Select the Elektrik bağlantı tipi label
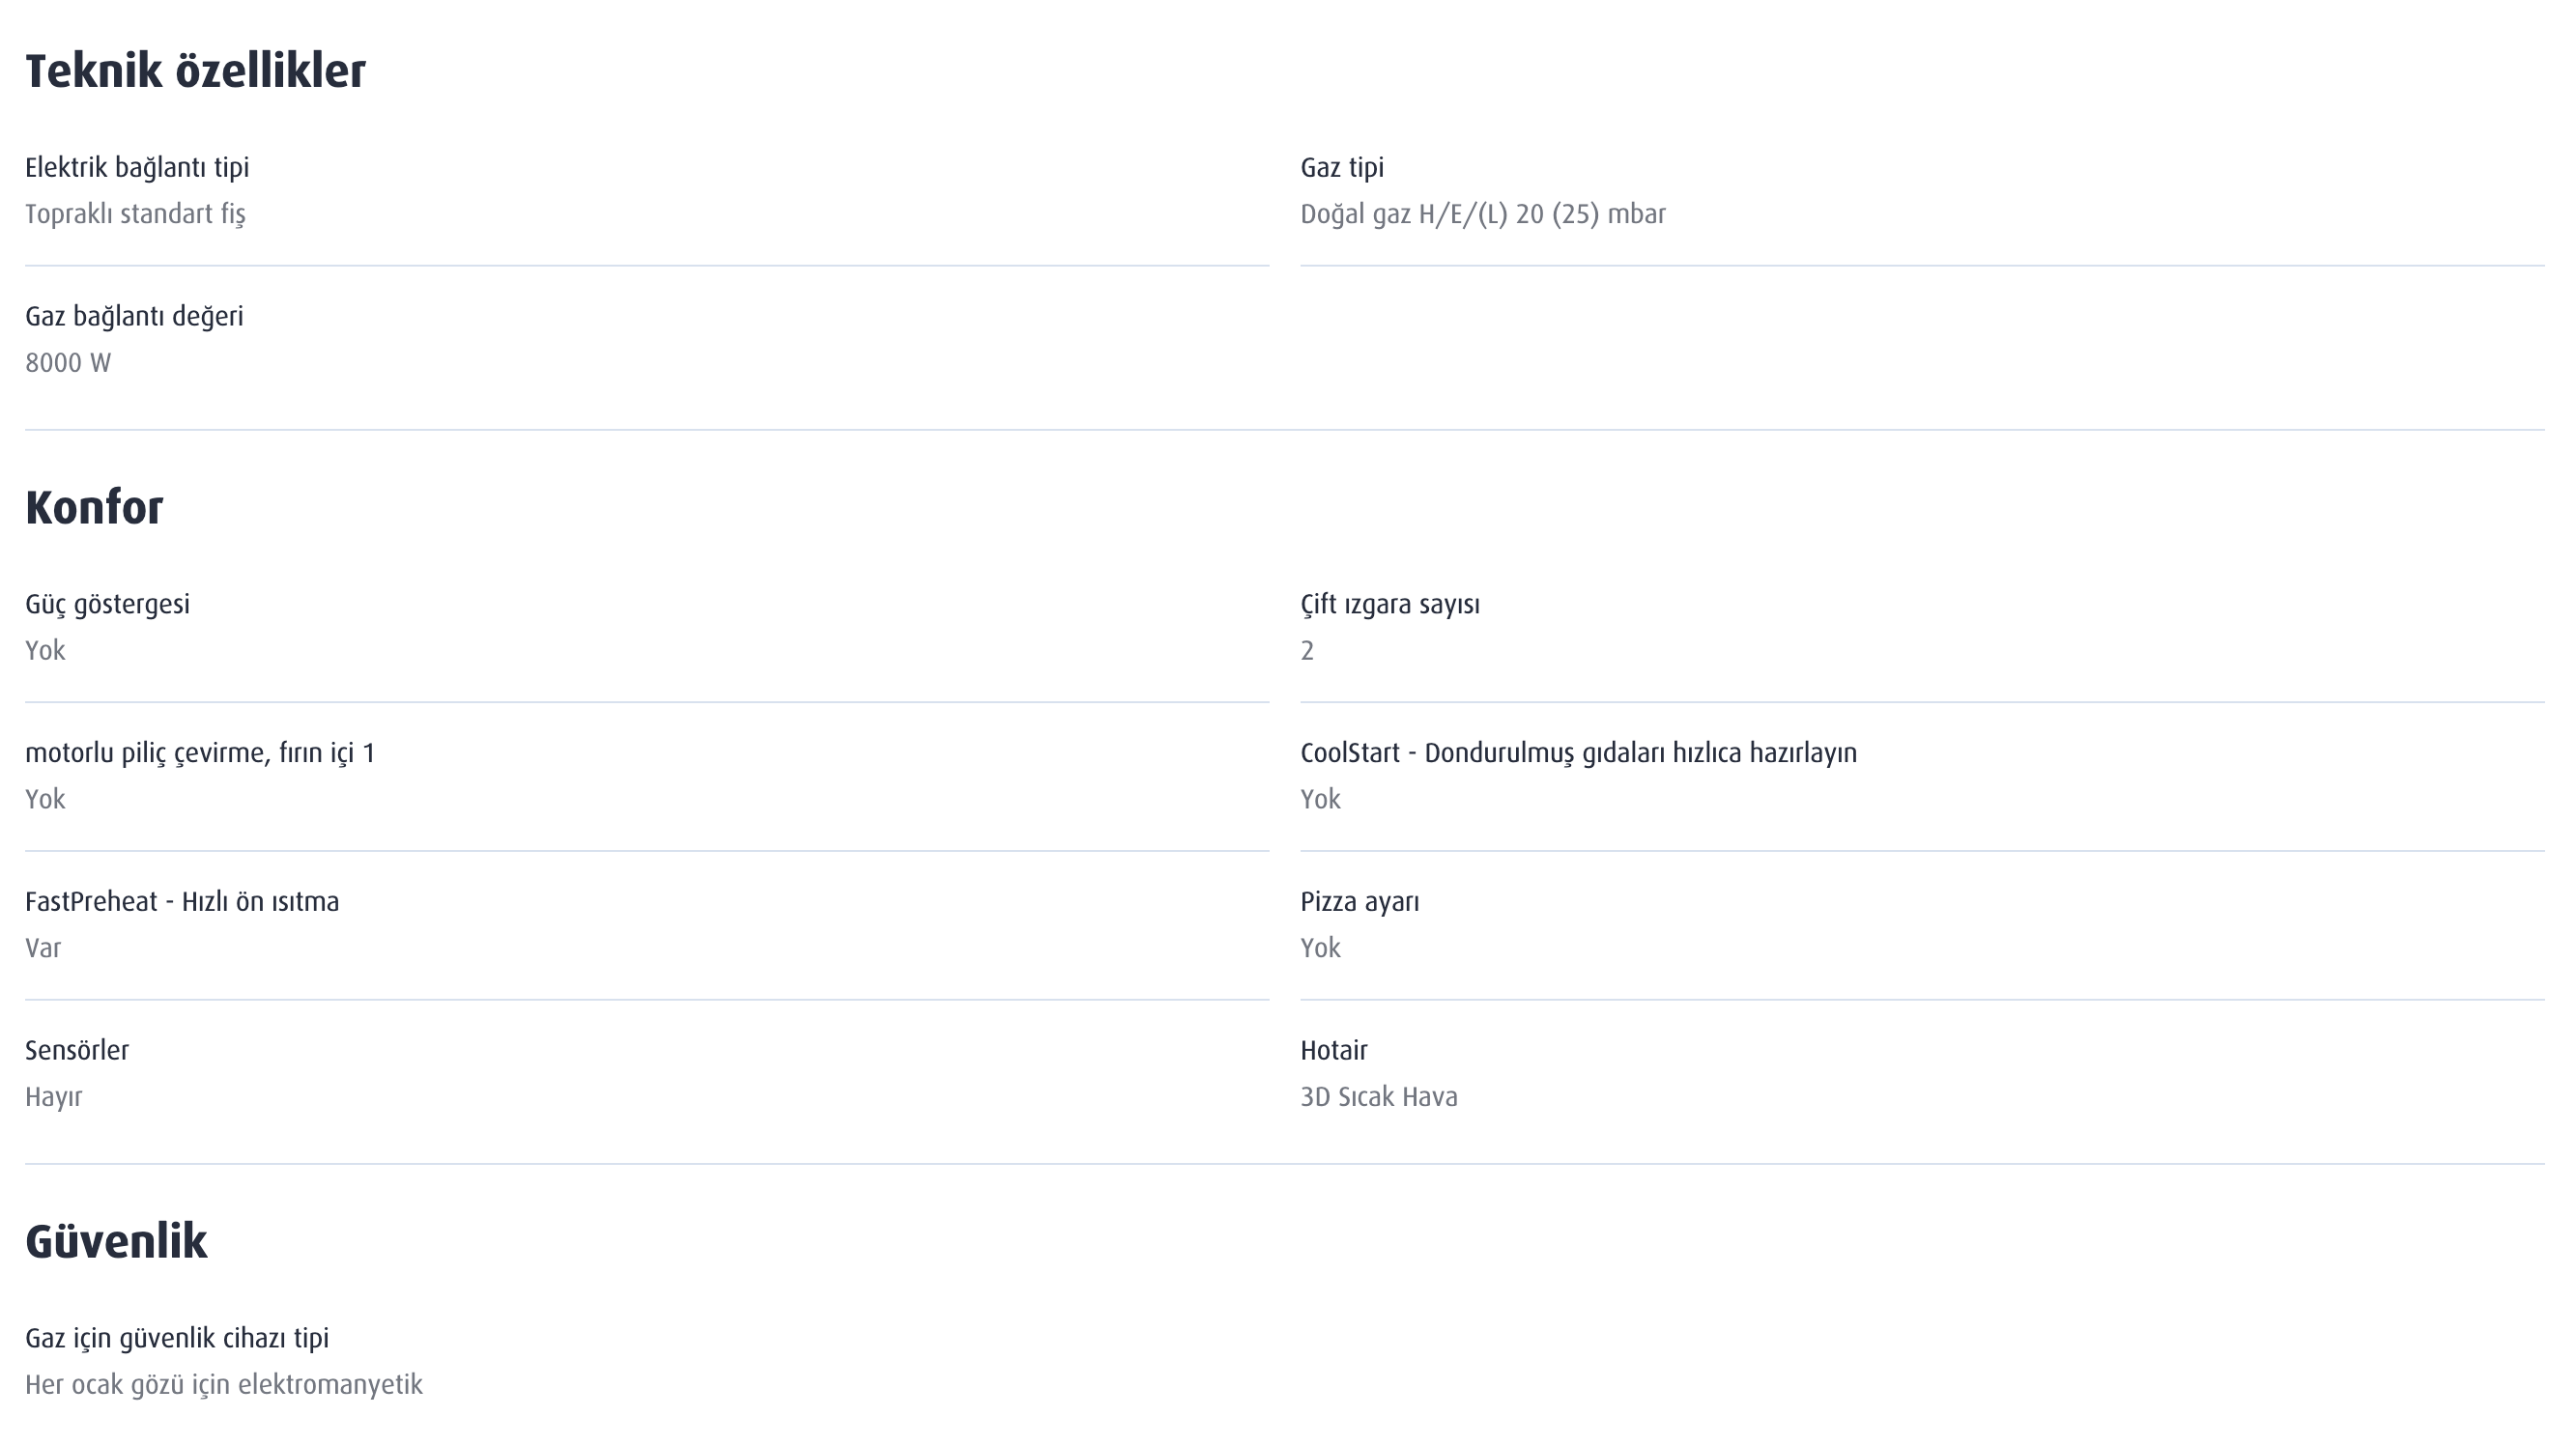 pos(137,168)
